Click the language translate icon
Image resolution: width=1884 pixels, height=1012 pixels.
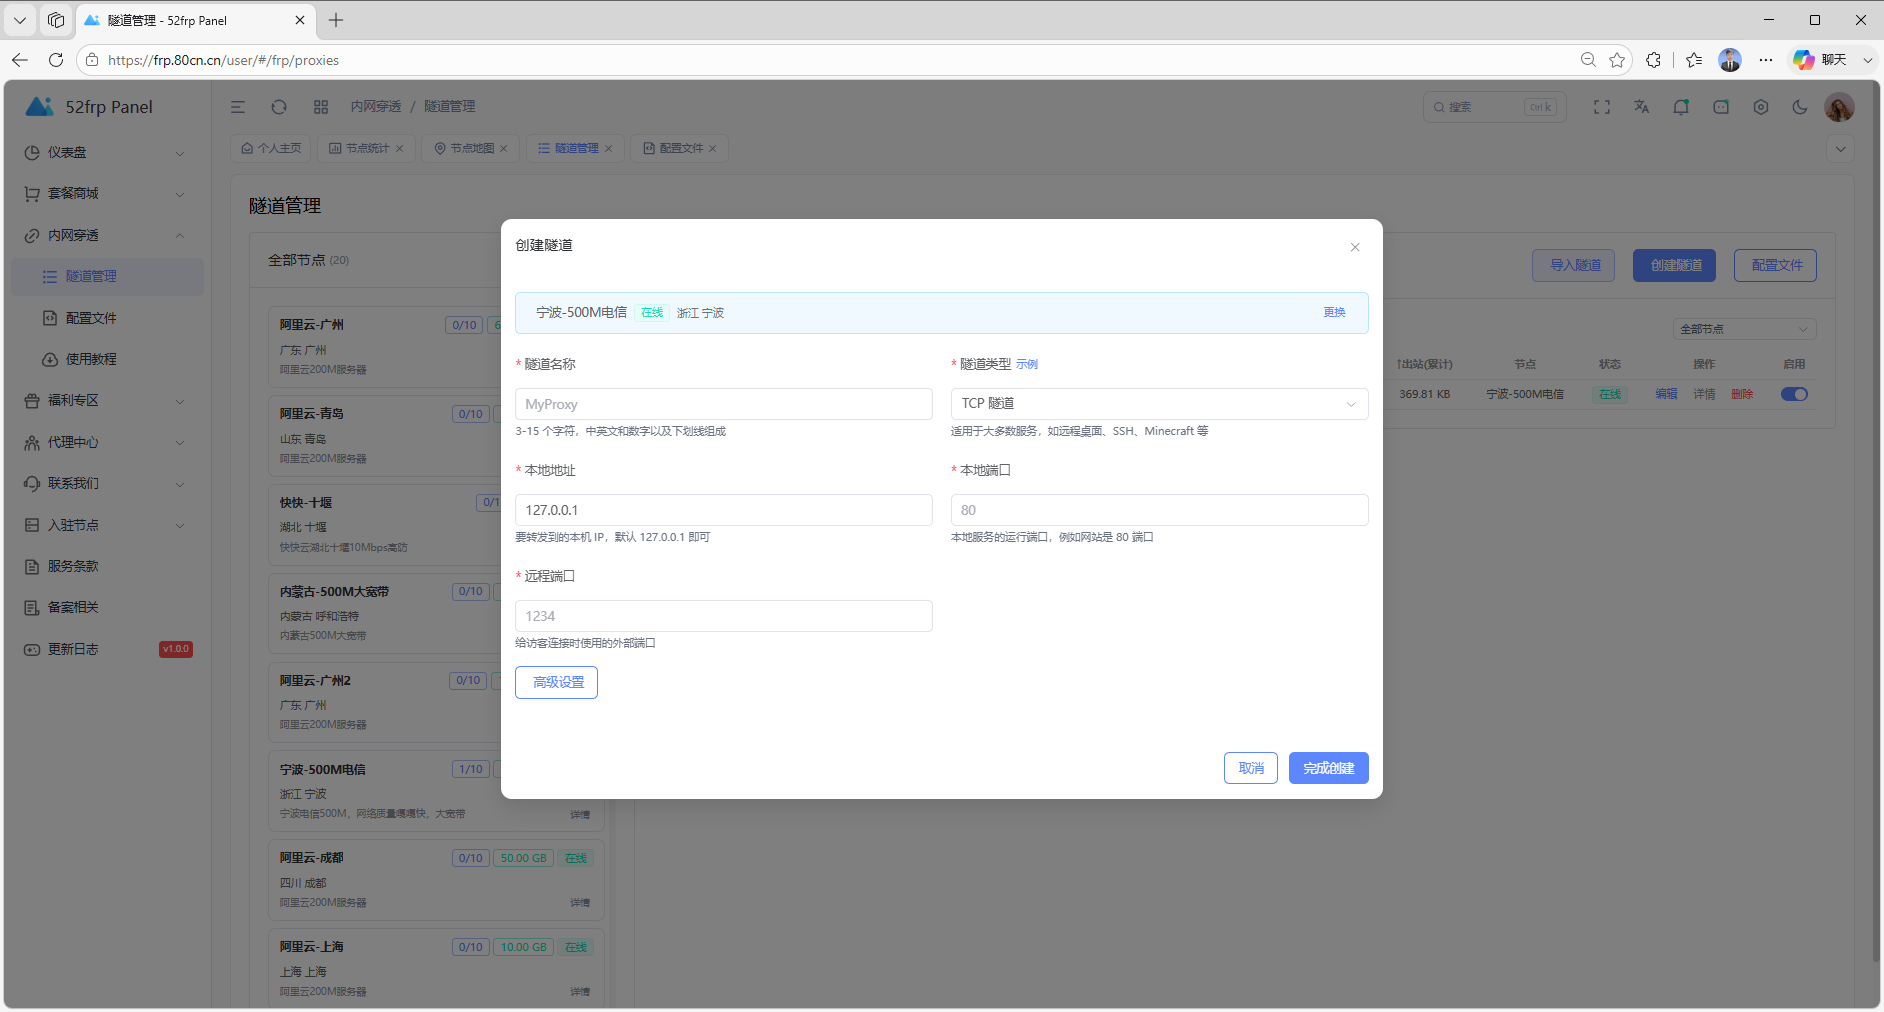click(x=1642, y=107)
